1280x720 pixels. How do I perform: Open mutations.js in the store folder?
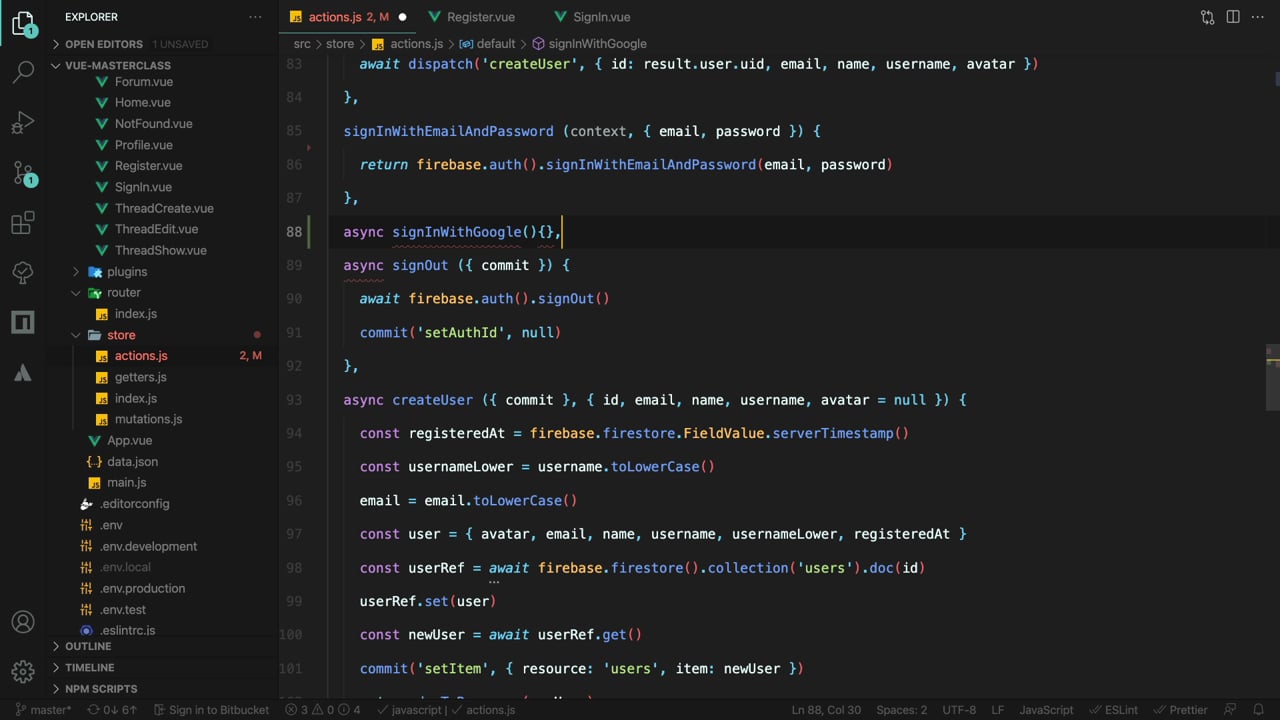coord(148,419)
